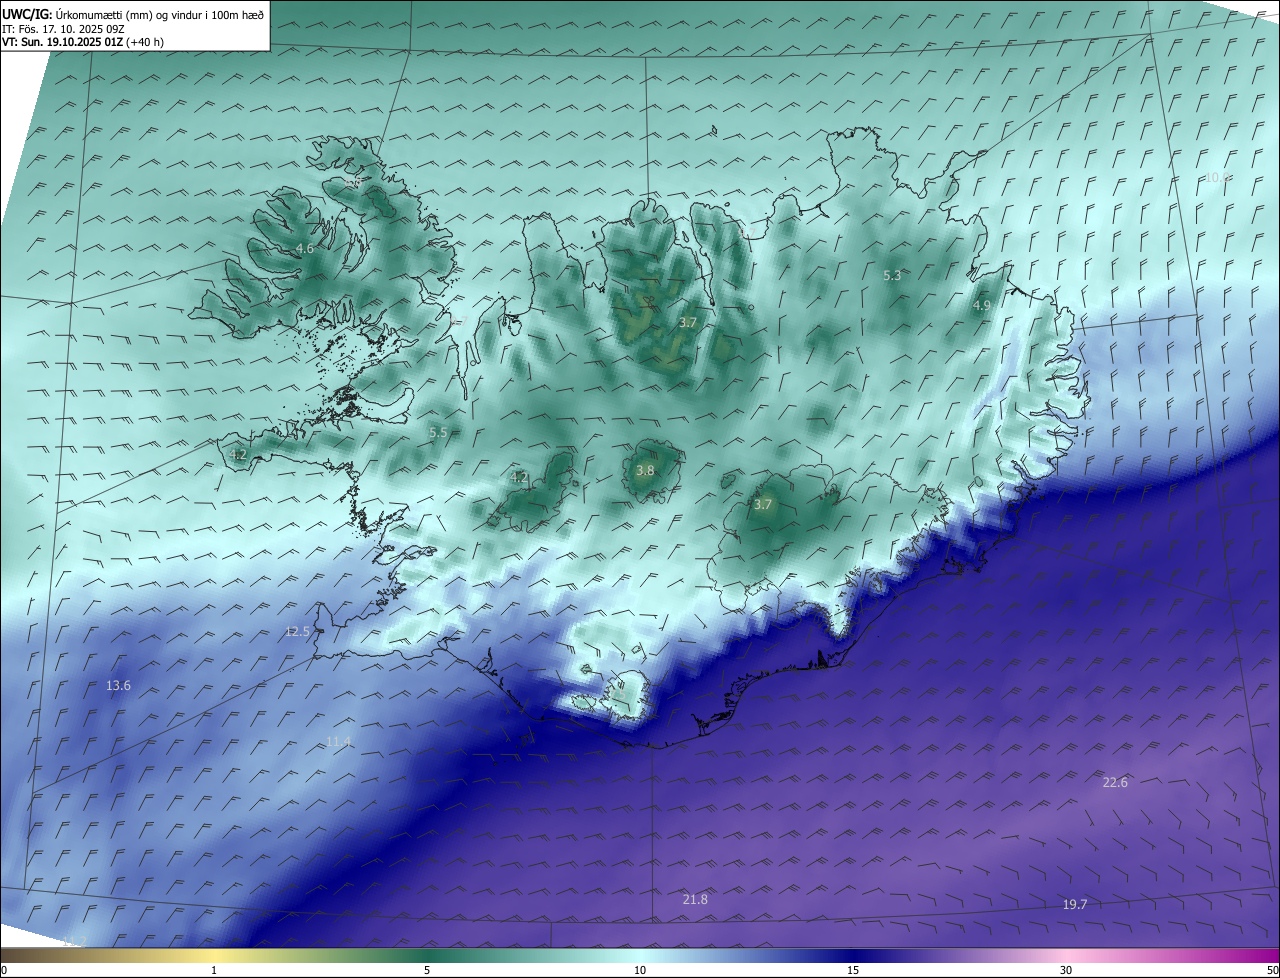The width and height of the screenshot is (1280, 978).
Task: Click the 13.6 value over the sea
Action: [x=118, y=685]
